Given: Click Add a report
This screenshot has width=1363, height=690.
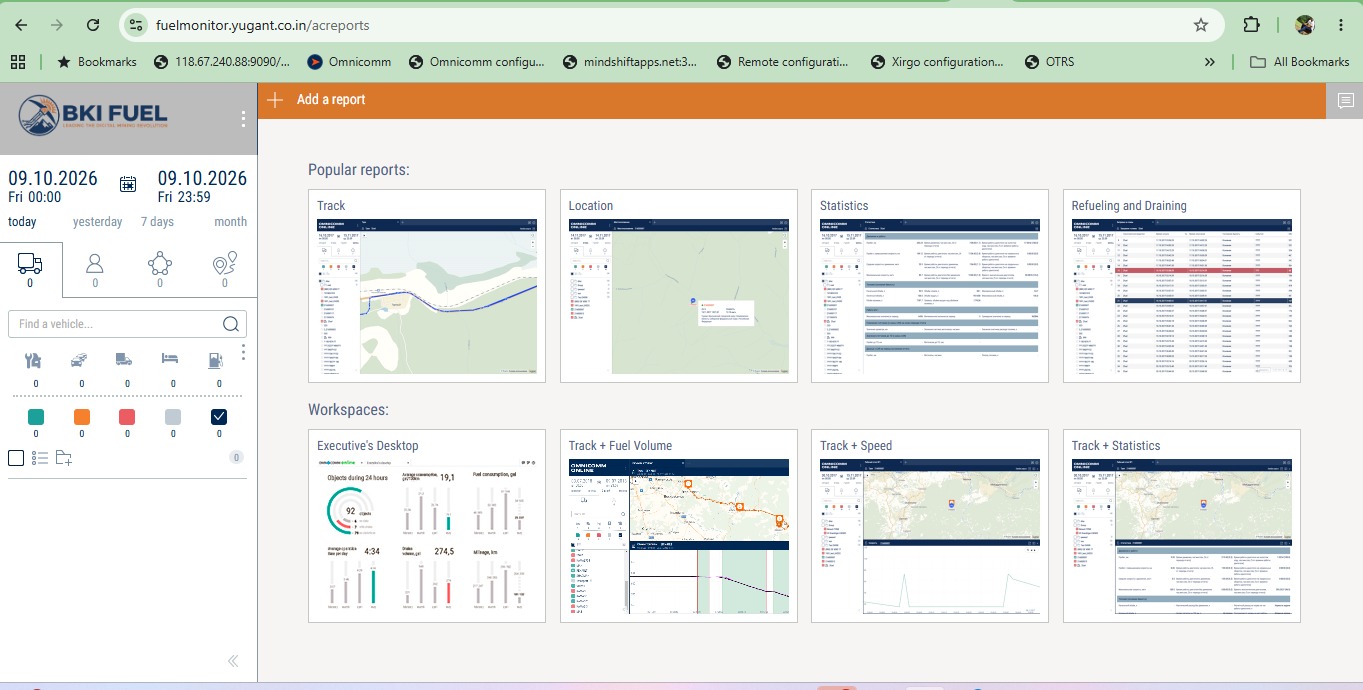Looking at the screenshot, I should [x=331, y=100].
